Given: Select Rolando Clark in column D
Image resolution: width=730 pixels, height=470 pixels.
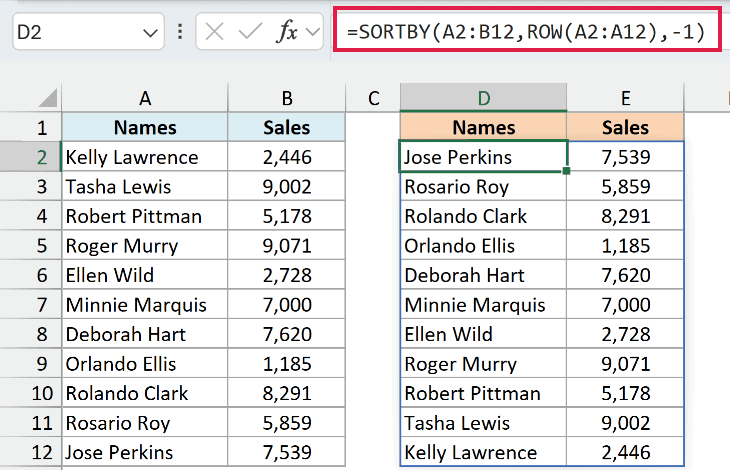Looking at the screenshot, I should coord(484,216).
